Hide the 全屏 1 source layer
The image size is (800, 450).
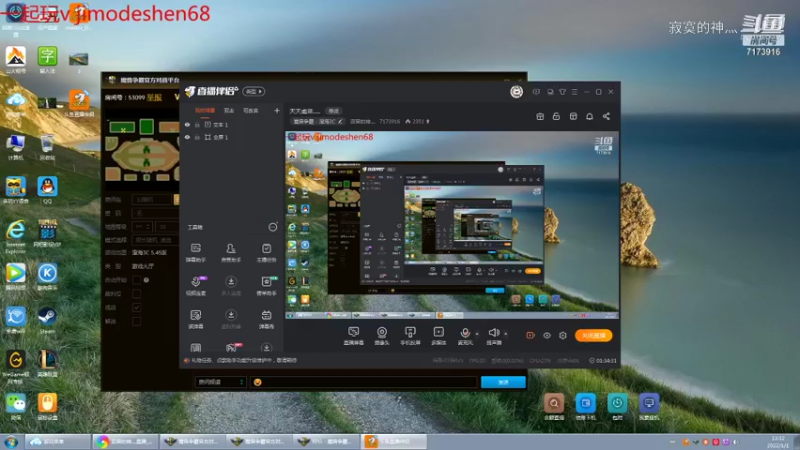tap(187, 137)
